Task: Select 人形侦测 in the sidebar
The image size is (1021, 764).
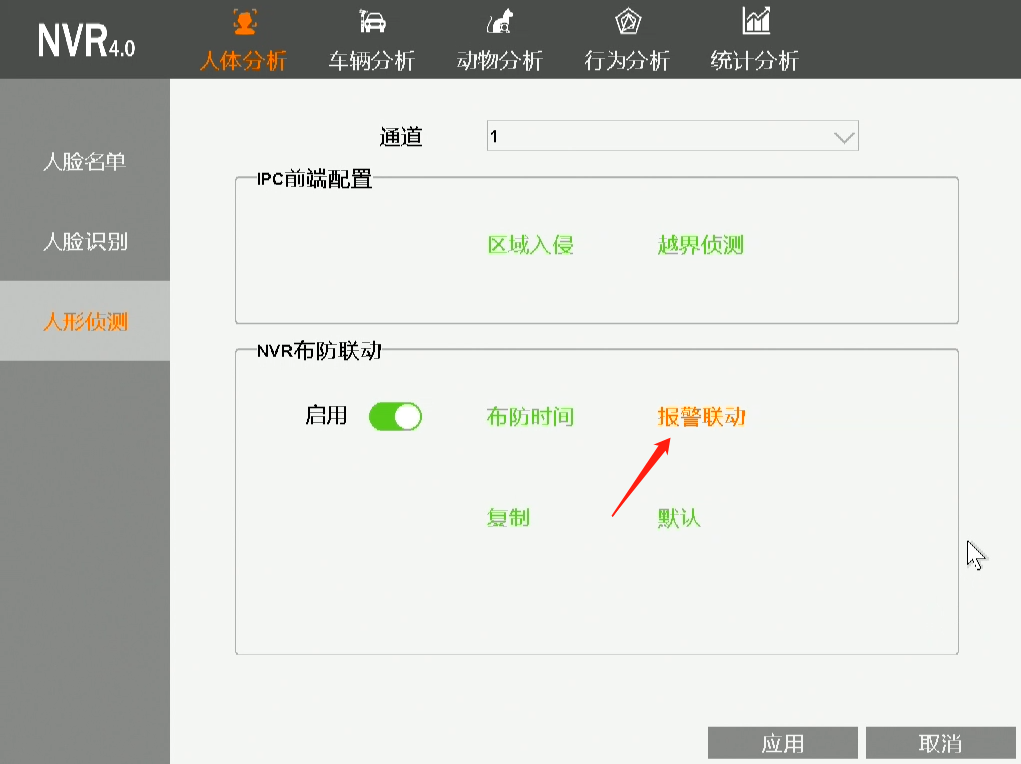Action: click(85, 322)
